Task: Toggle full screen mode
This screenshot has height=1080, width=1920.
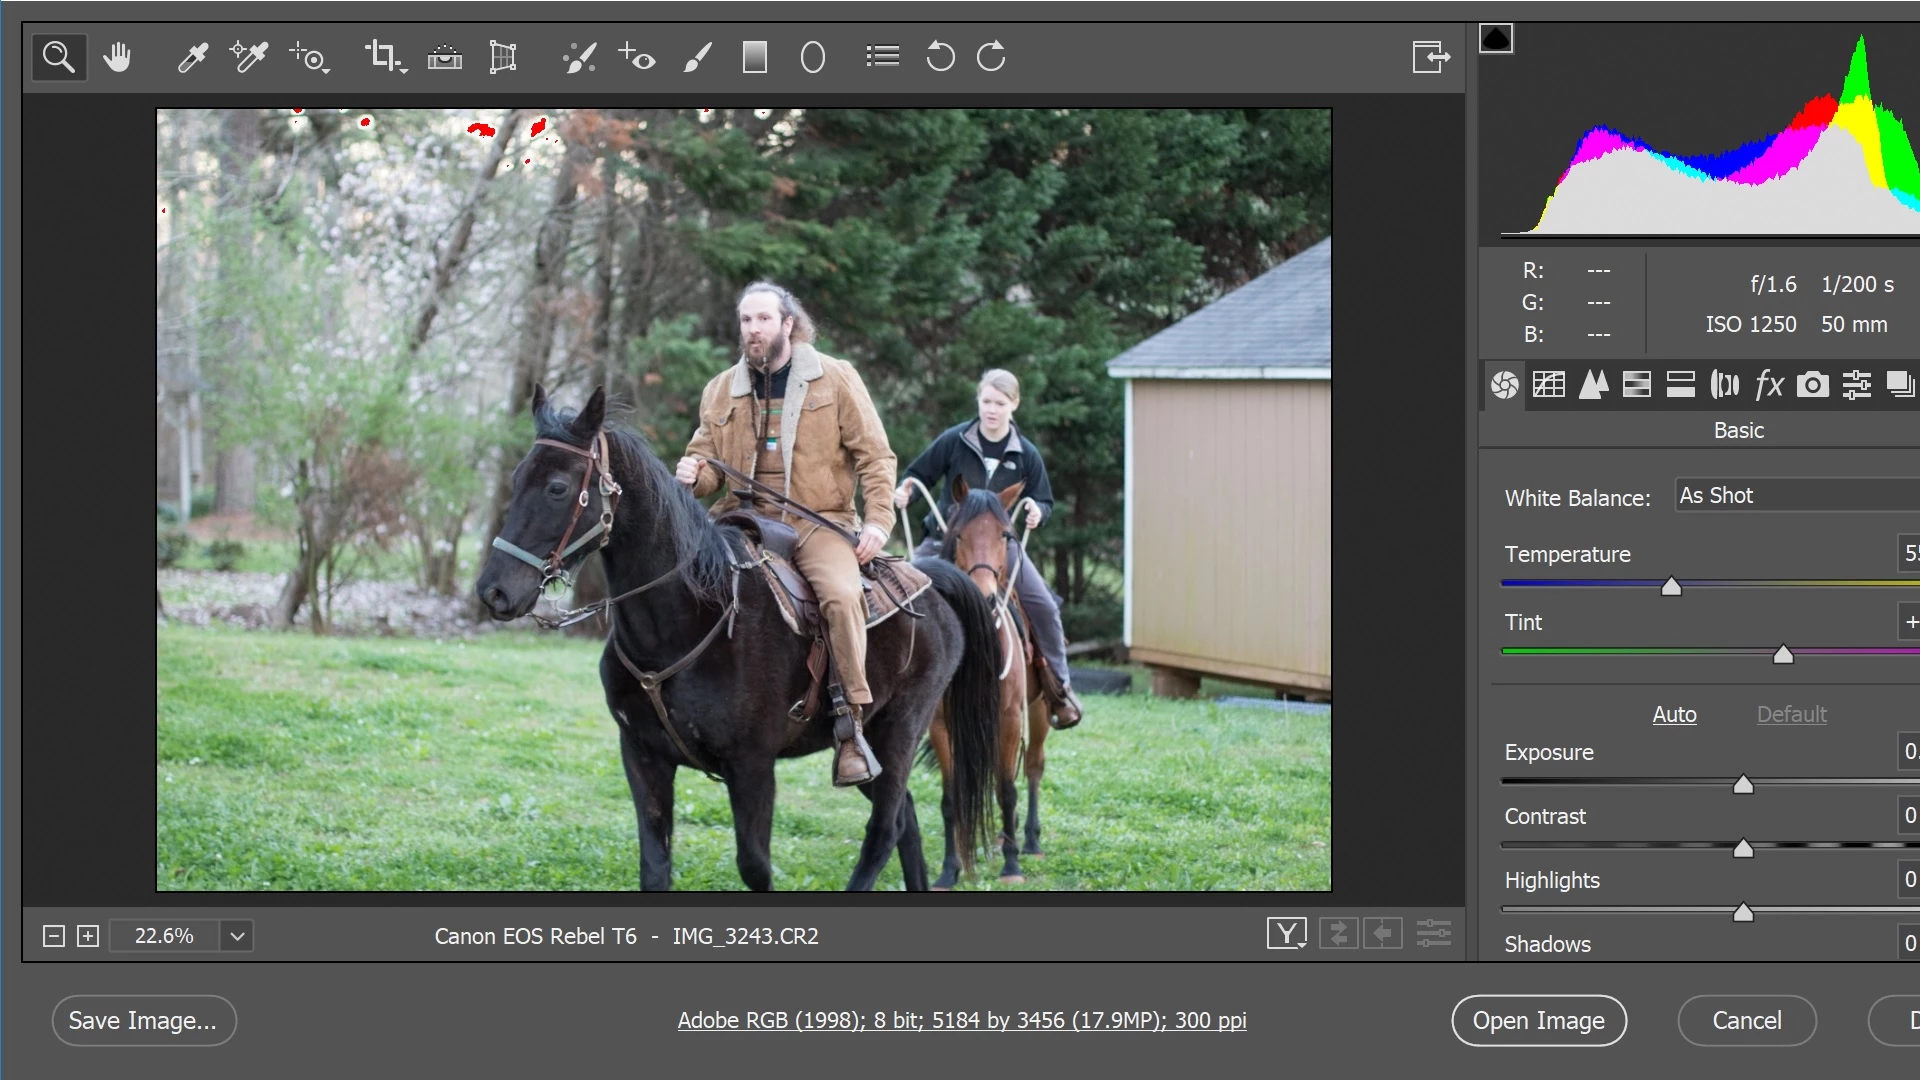Action: click(x=1431, y=57)
